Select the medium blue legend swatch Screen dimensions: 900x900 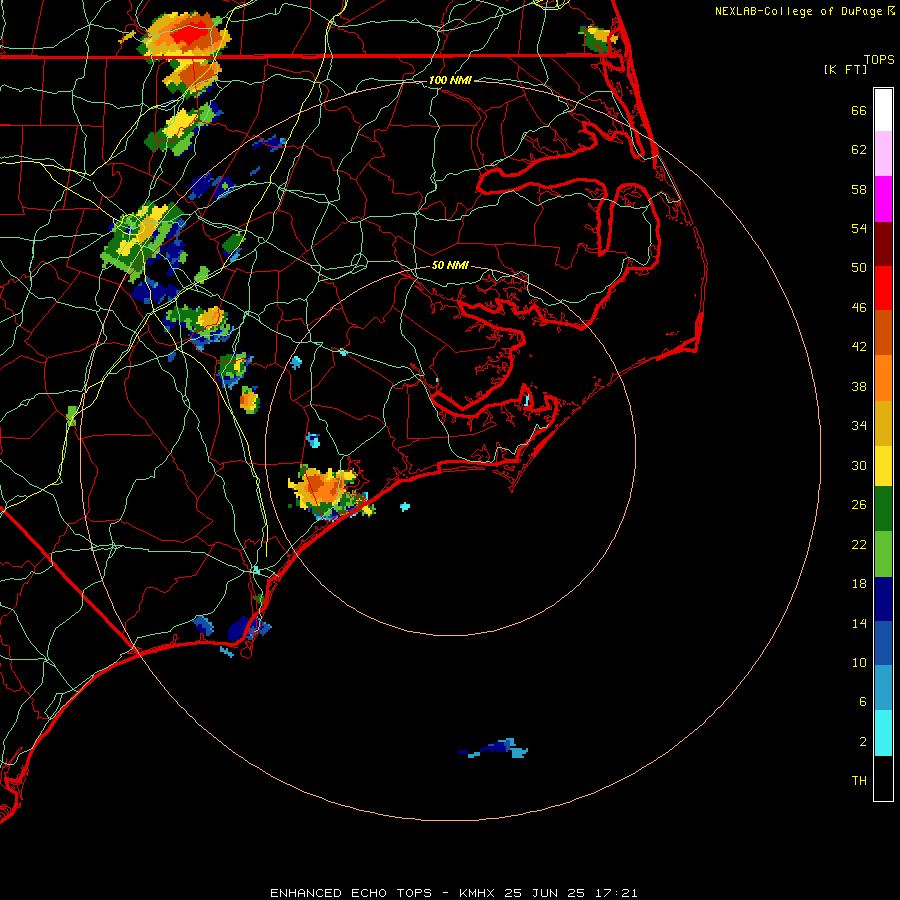(883, 643)
